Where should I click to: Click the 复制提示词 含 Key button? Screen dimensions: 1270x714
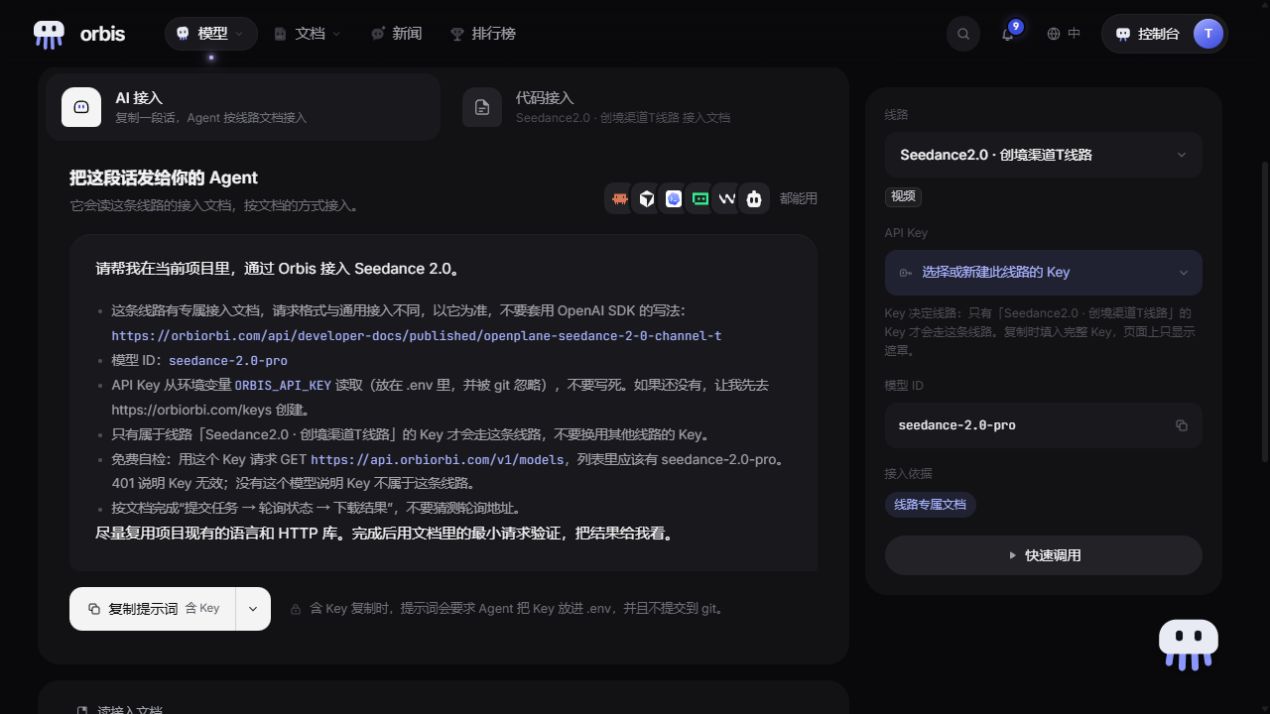(x=153, y=608)
